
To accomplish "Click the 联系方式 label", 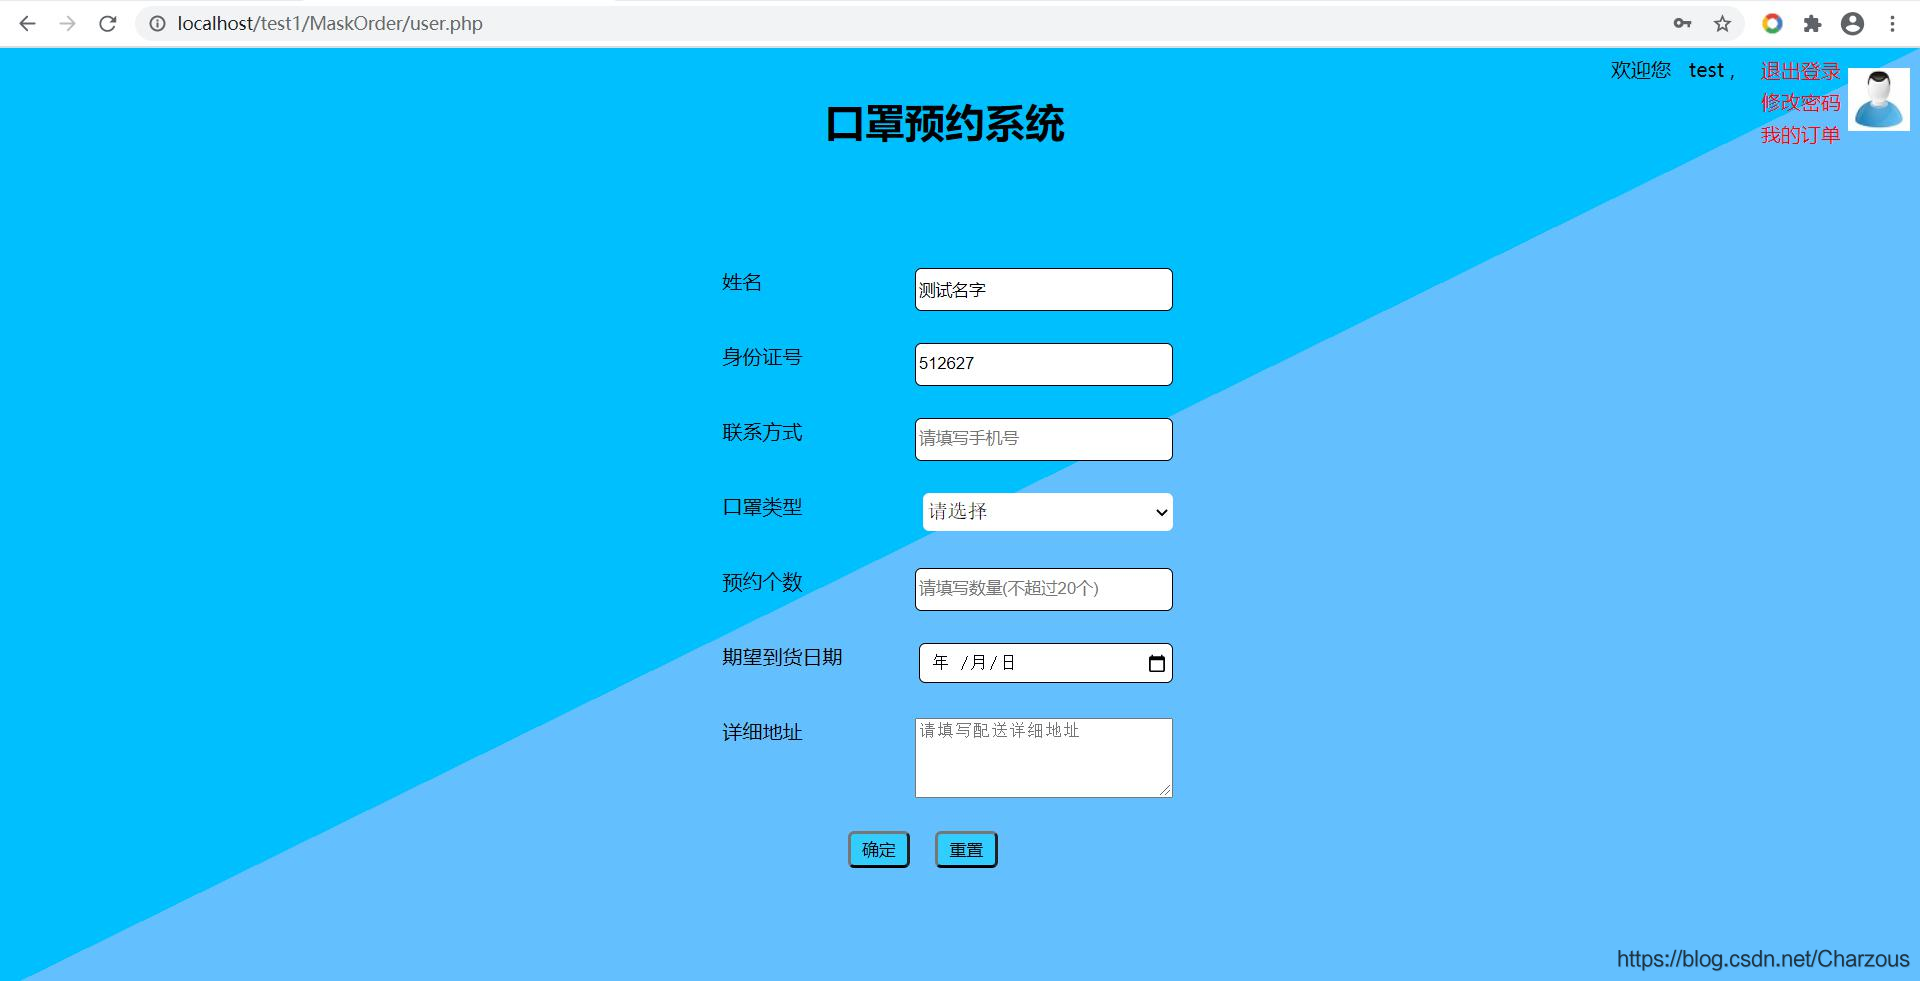I will click(762, 432).
